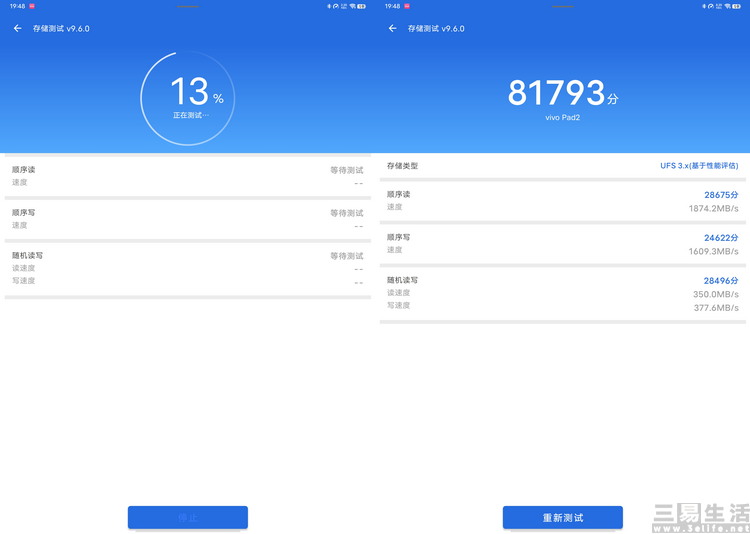This screenshot has height=534, width=750.
Task: Tap the 13% progress circle
Action: [188, 99]
